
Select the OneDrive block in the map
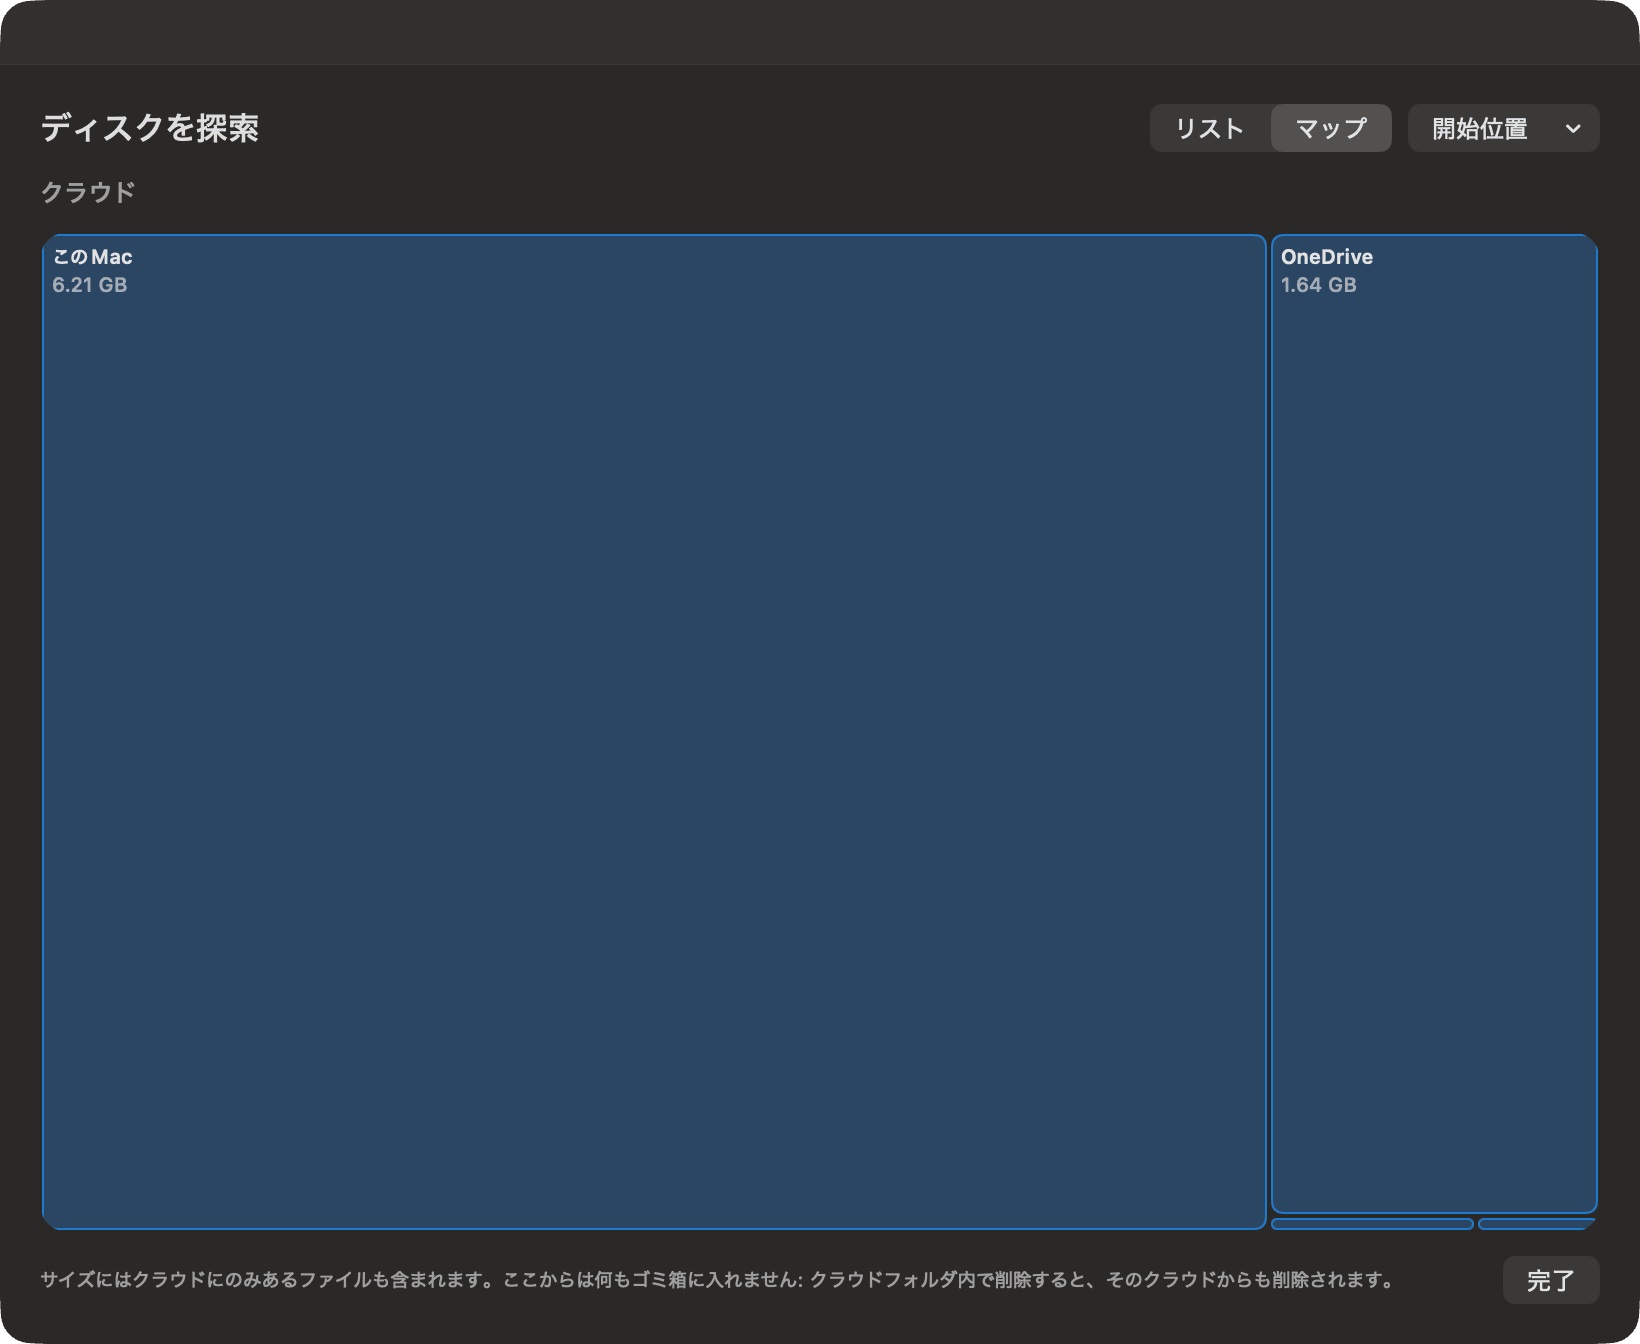(x=1434, y=724)
